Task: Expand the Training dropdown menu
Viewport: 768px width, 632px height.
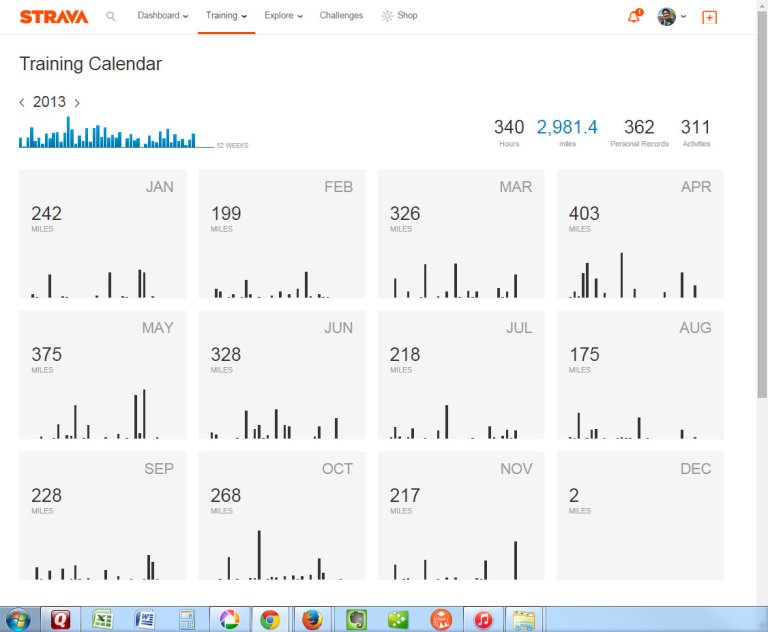Action: 226,16
